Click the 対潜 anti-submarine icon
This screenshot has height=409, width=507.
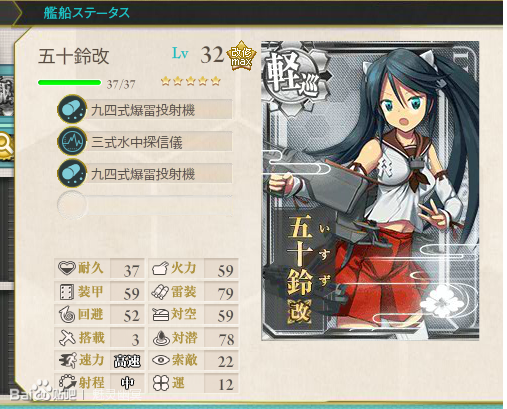pyautogui.click(x=161, y=338)
